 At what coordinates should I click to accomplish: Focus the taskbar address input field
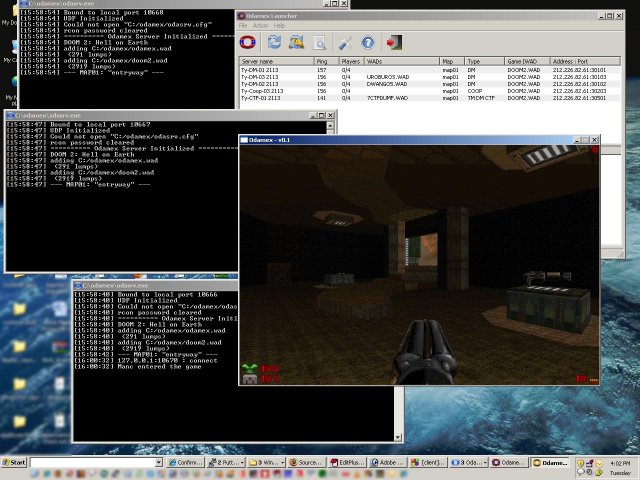point(93,462)
